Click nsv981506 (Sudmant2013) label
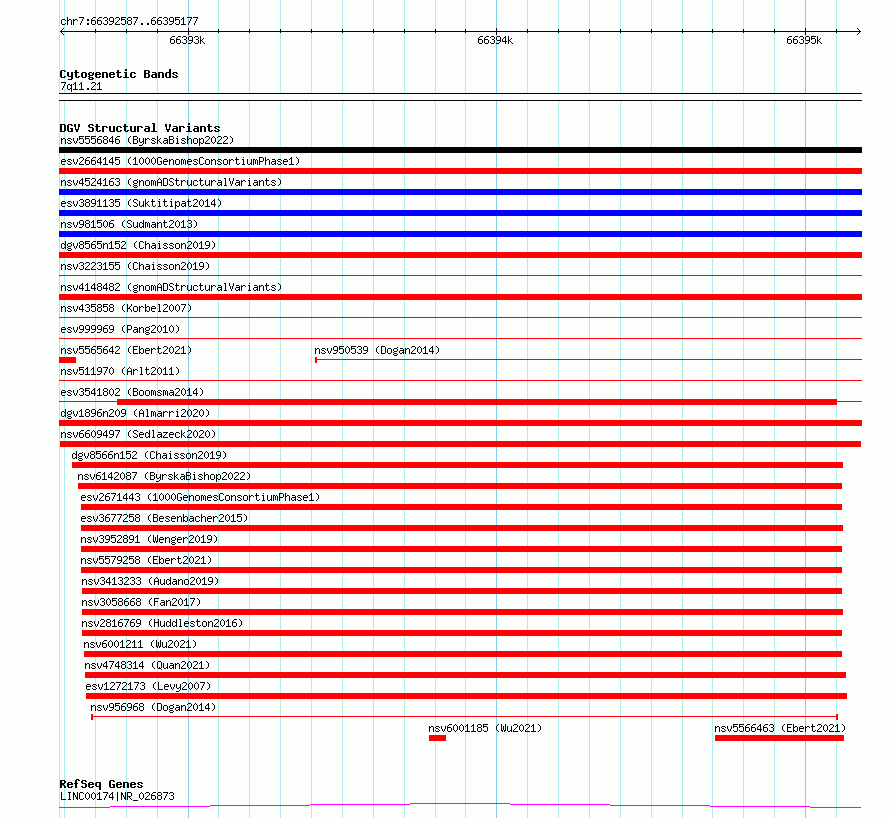Screen dimensions: 890x818 (x=129, y=224)
